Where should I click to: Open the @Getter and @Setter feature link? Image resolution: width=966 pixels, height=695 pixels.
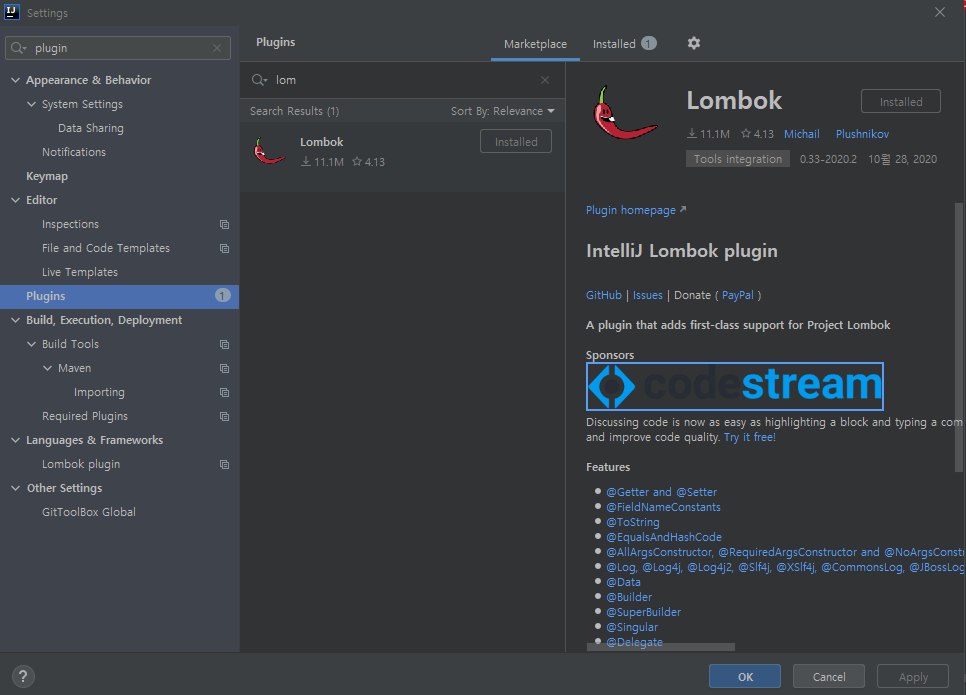click(661, 492)
